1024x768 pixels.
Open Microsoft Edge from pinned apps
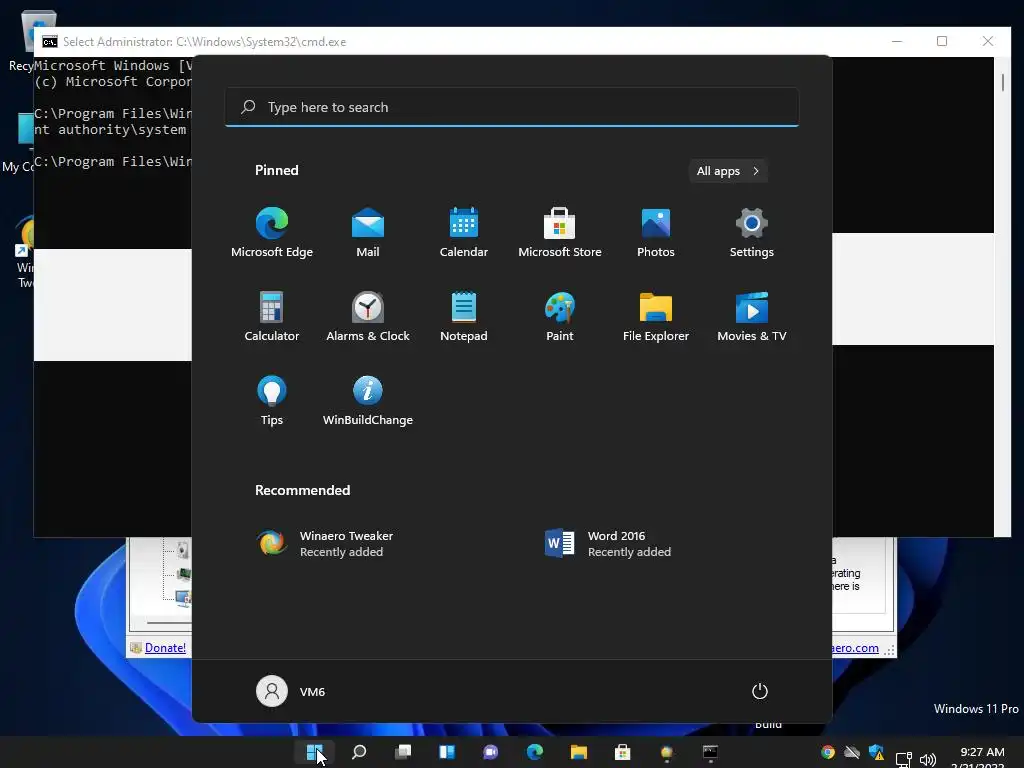coord(272,232)
